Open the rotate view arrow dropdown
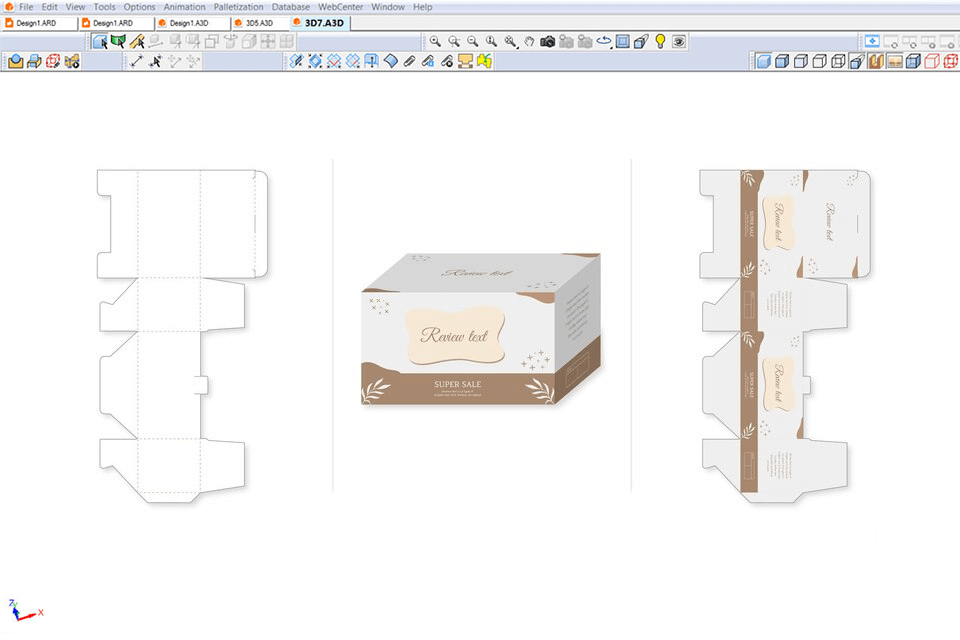This screenshot has height=640, width=960. [604, 41]
